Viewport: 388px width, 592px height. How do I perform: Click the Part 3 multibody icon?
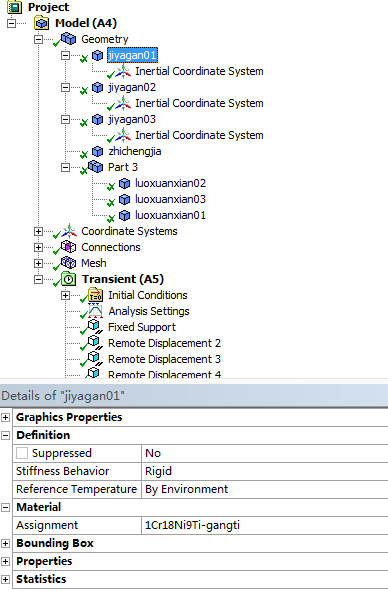[95, 166]
